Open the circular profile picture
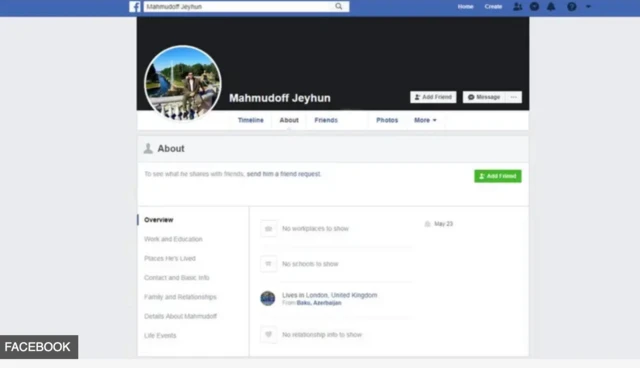The width and height of the screenshot is (640, 368). click(183, 83)
